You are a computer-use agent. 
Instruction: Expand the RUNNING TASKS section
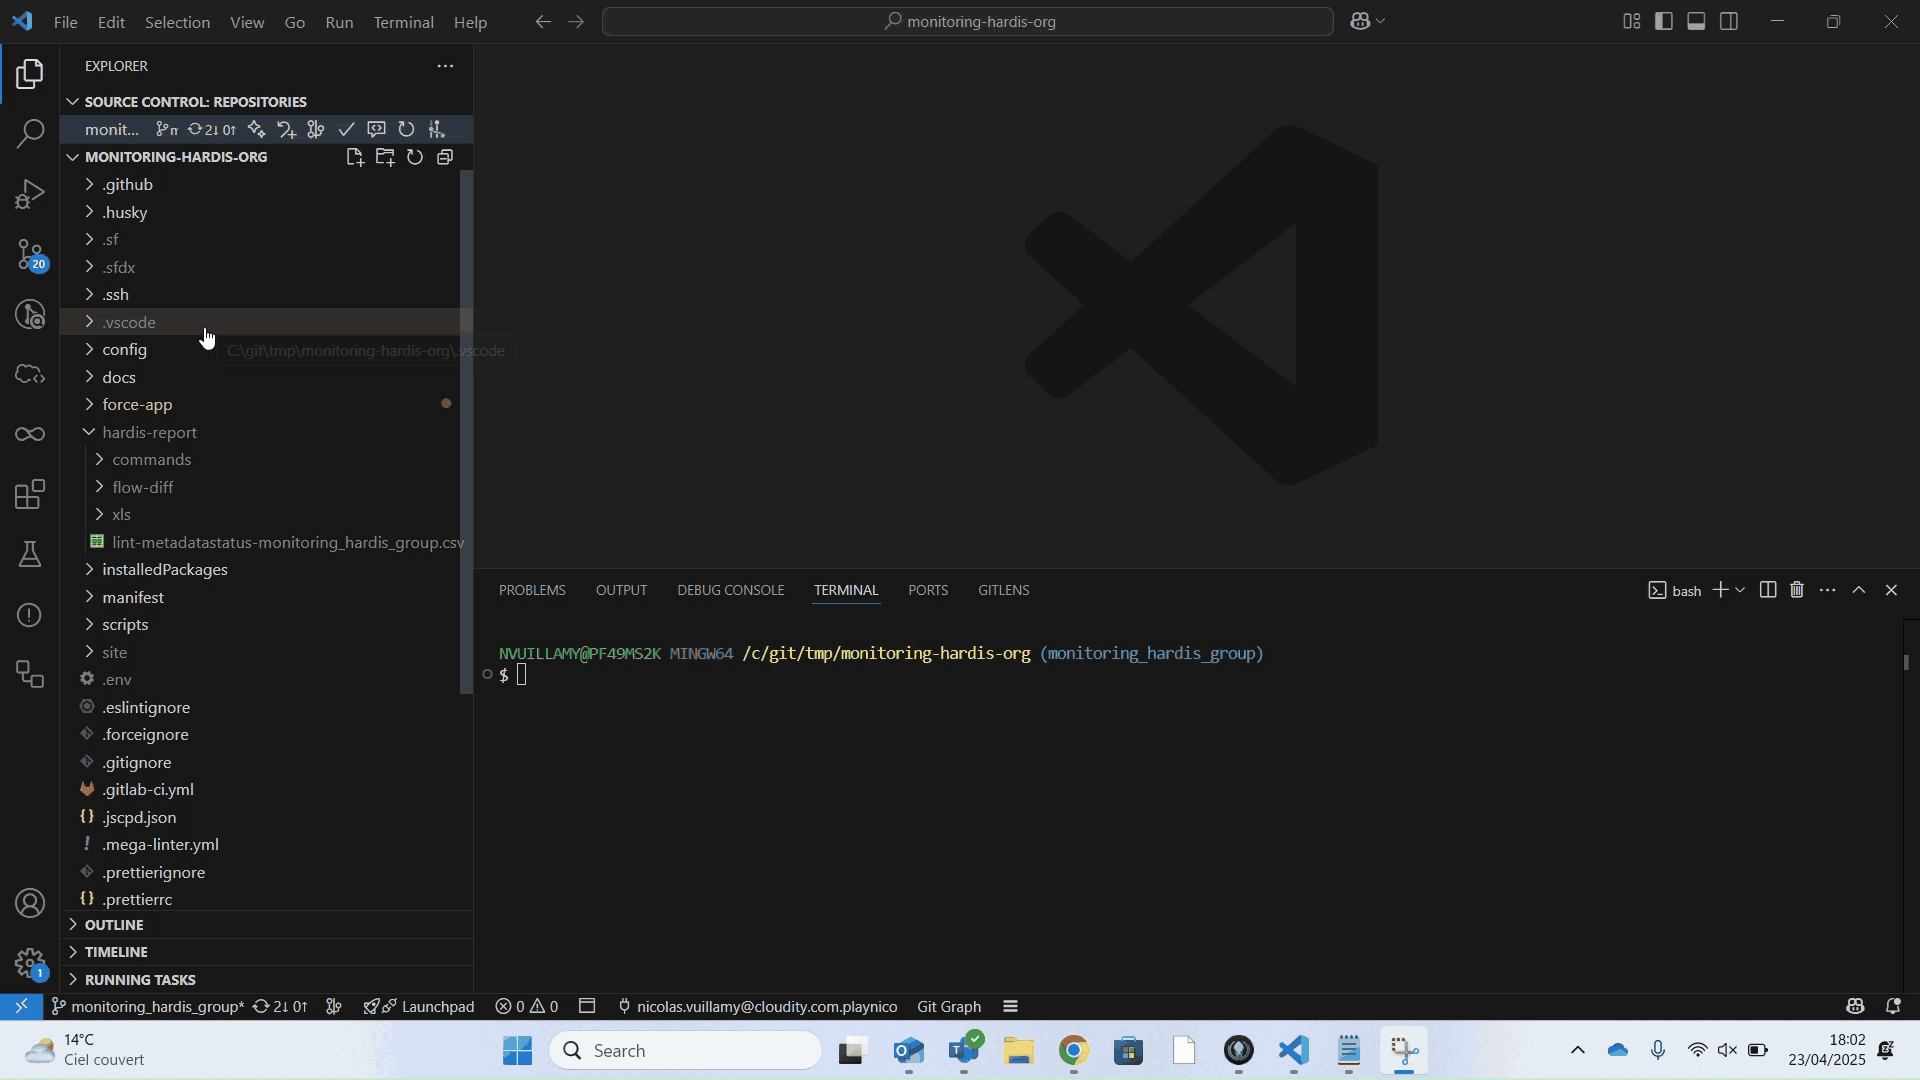(x=267, y=979)
